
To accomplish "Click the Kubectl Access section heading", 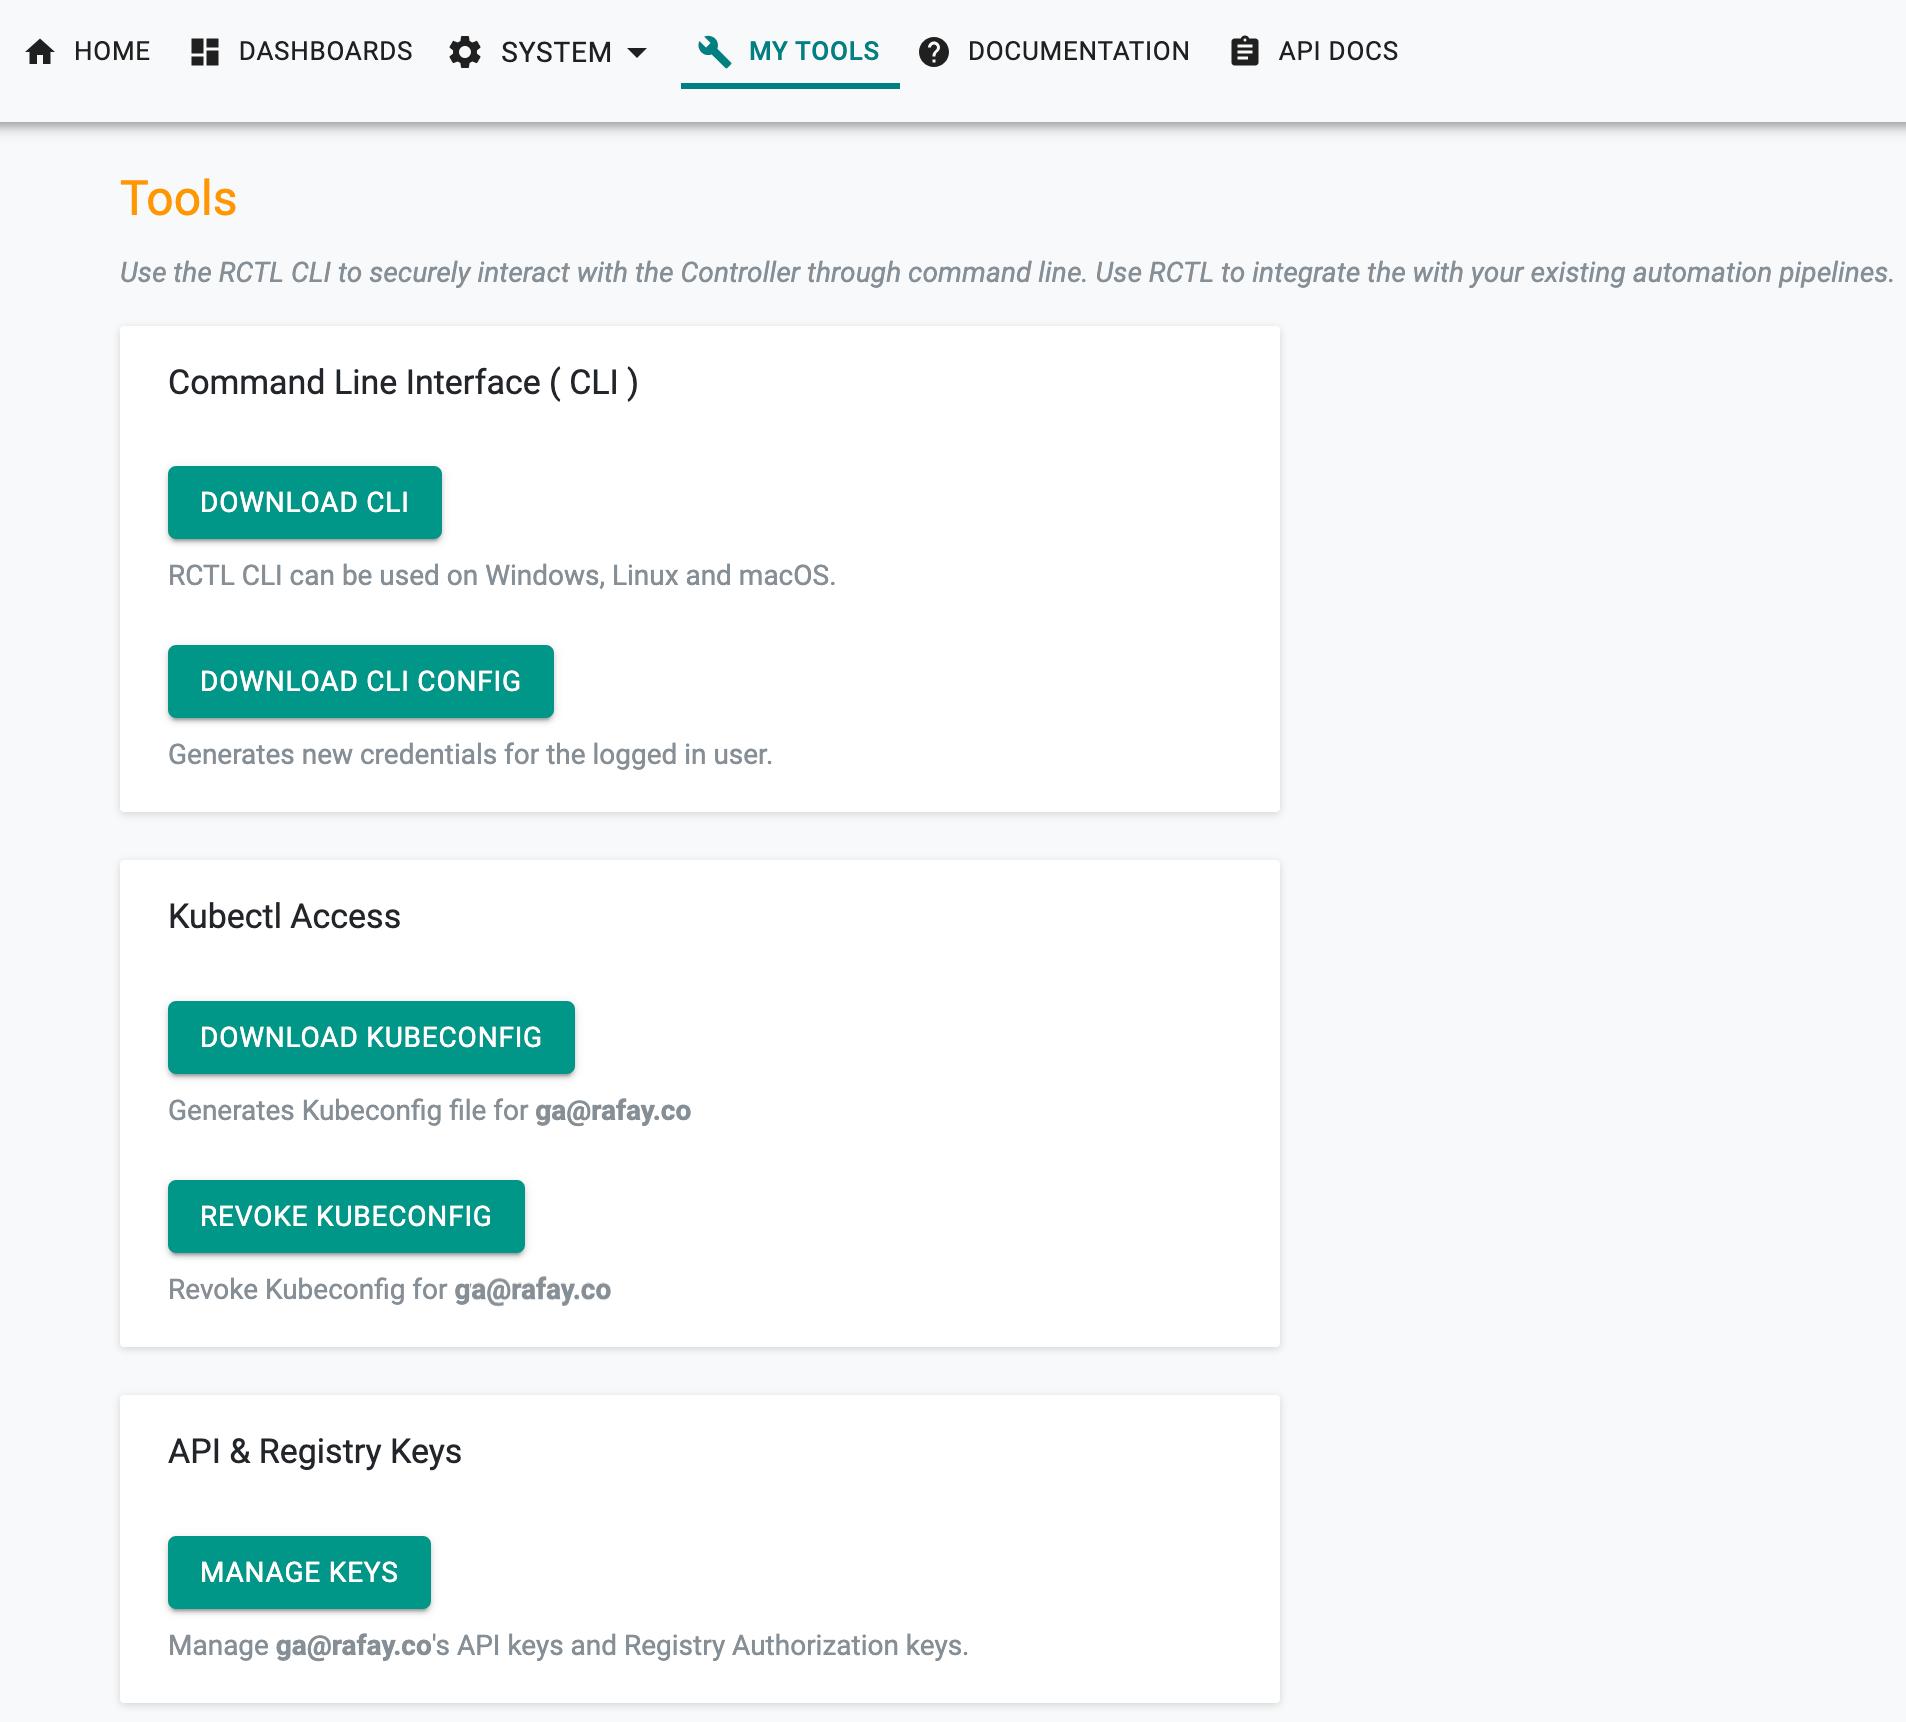I will coord(284,916).
